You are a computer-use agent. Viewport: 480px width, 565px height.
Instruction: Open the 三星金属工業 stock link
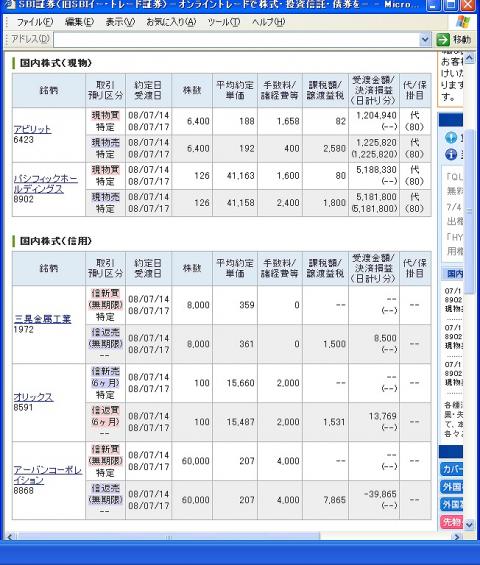coord(43,319)
